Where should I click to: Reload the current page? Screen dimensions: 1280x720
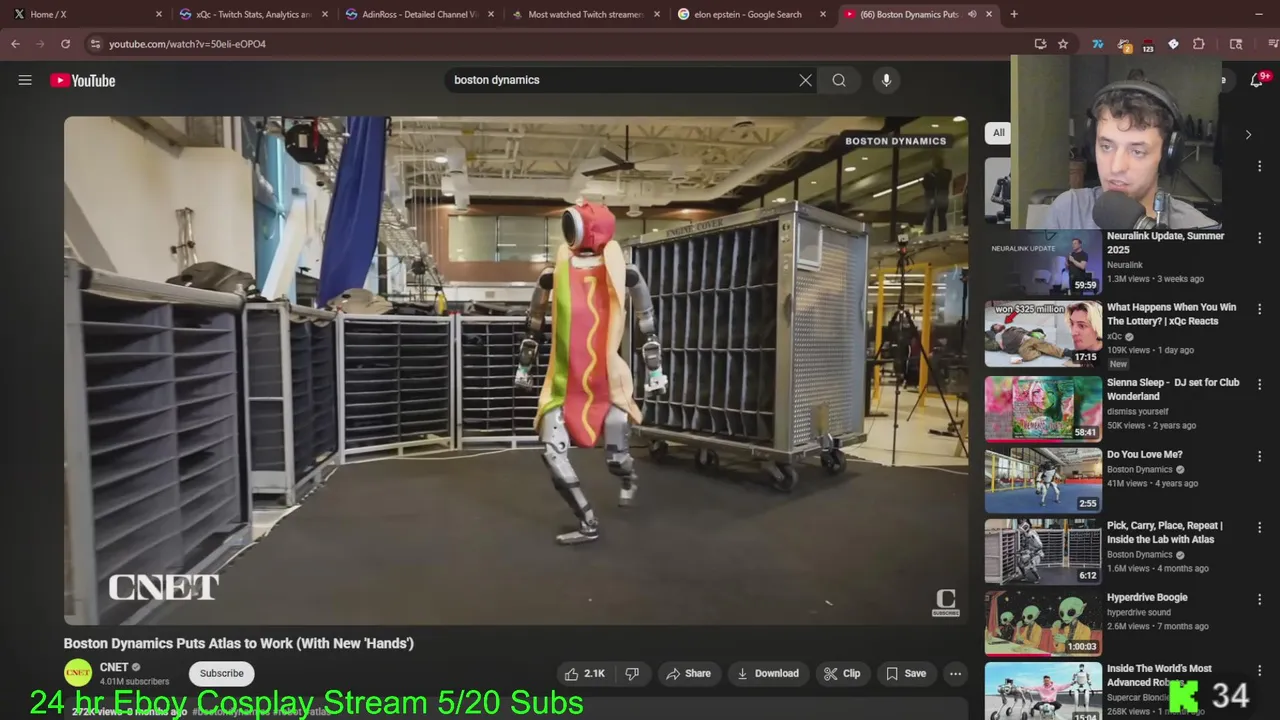66,44
